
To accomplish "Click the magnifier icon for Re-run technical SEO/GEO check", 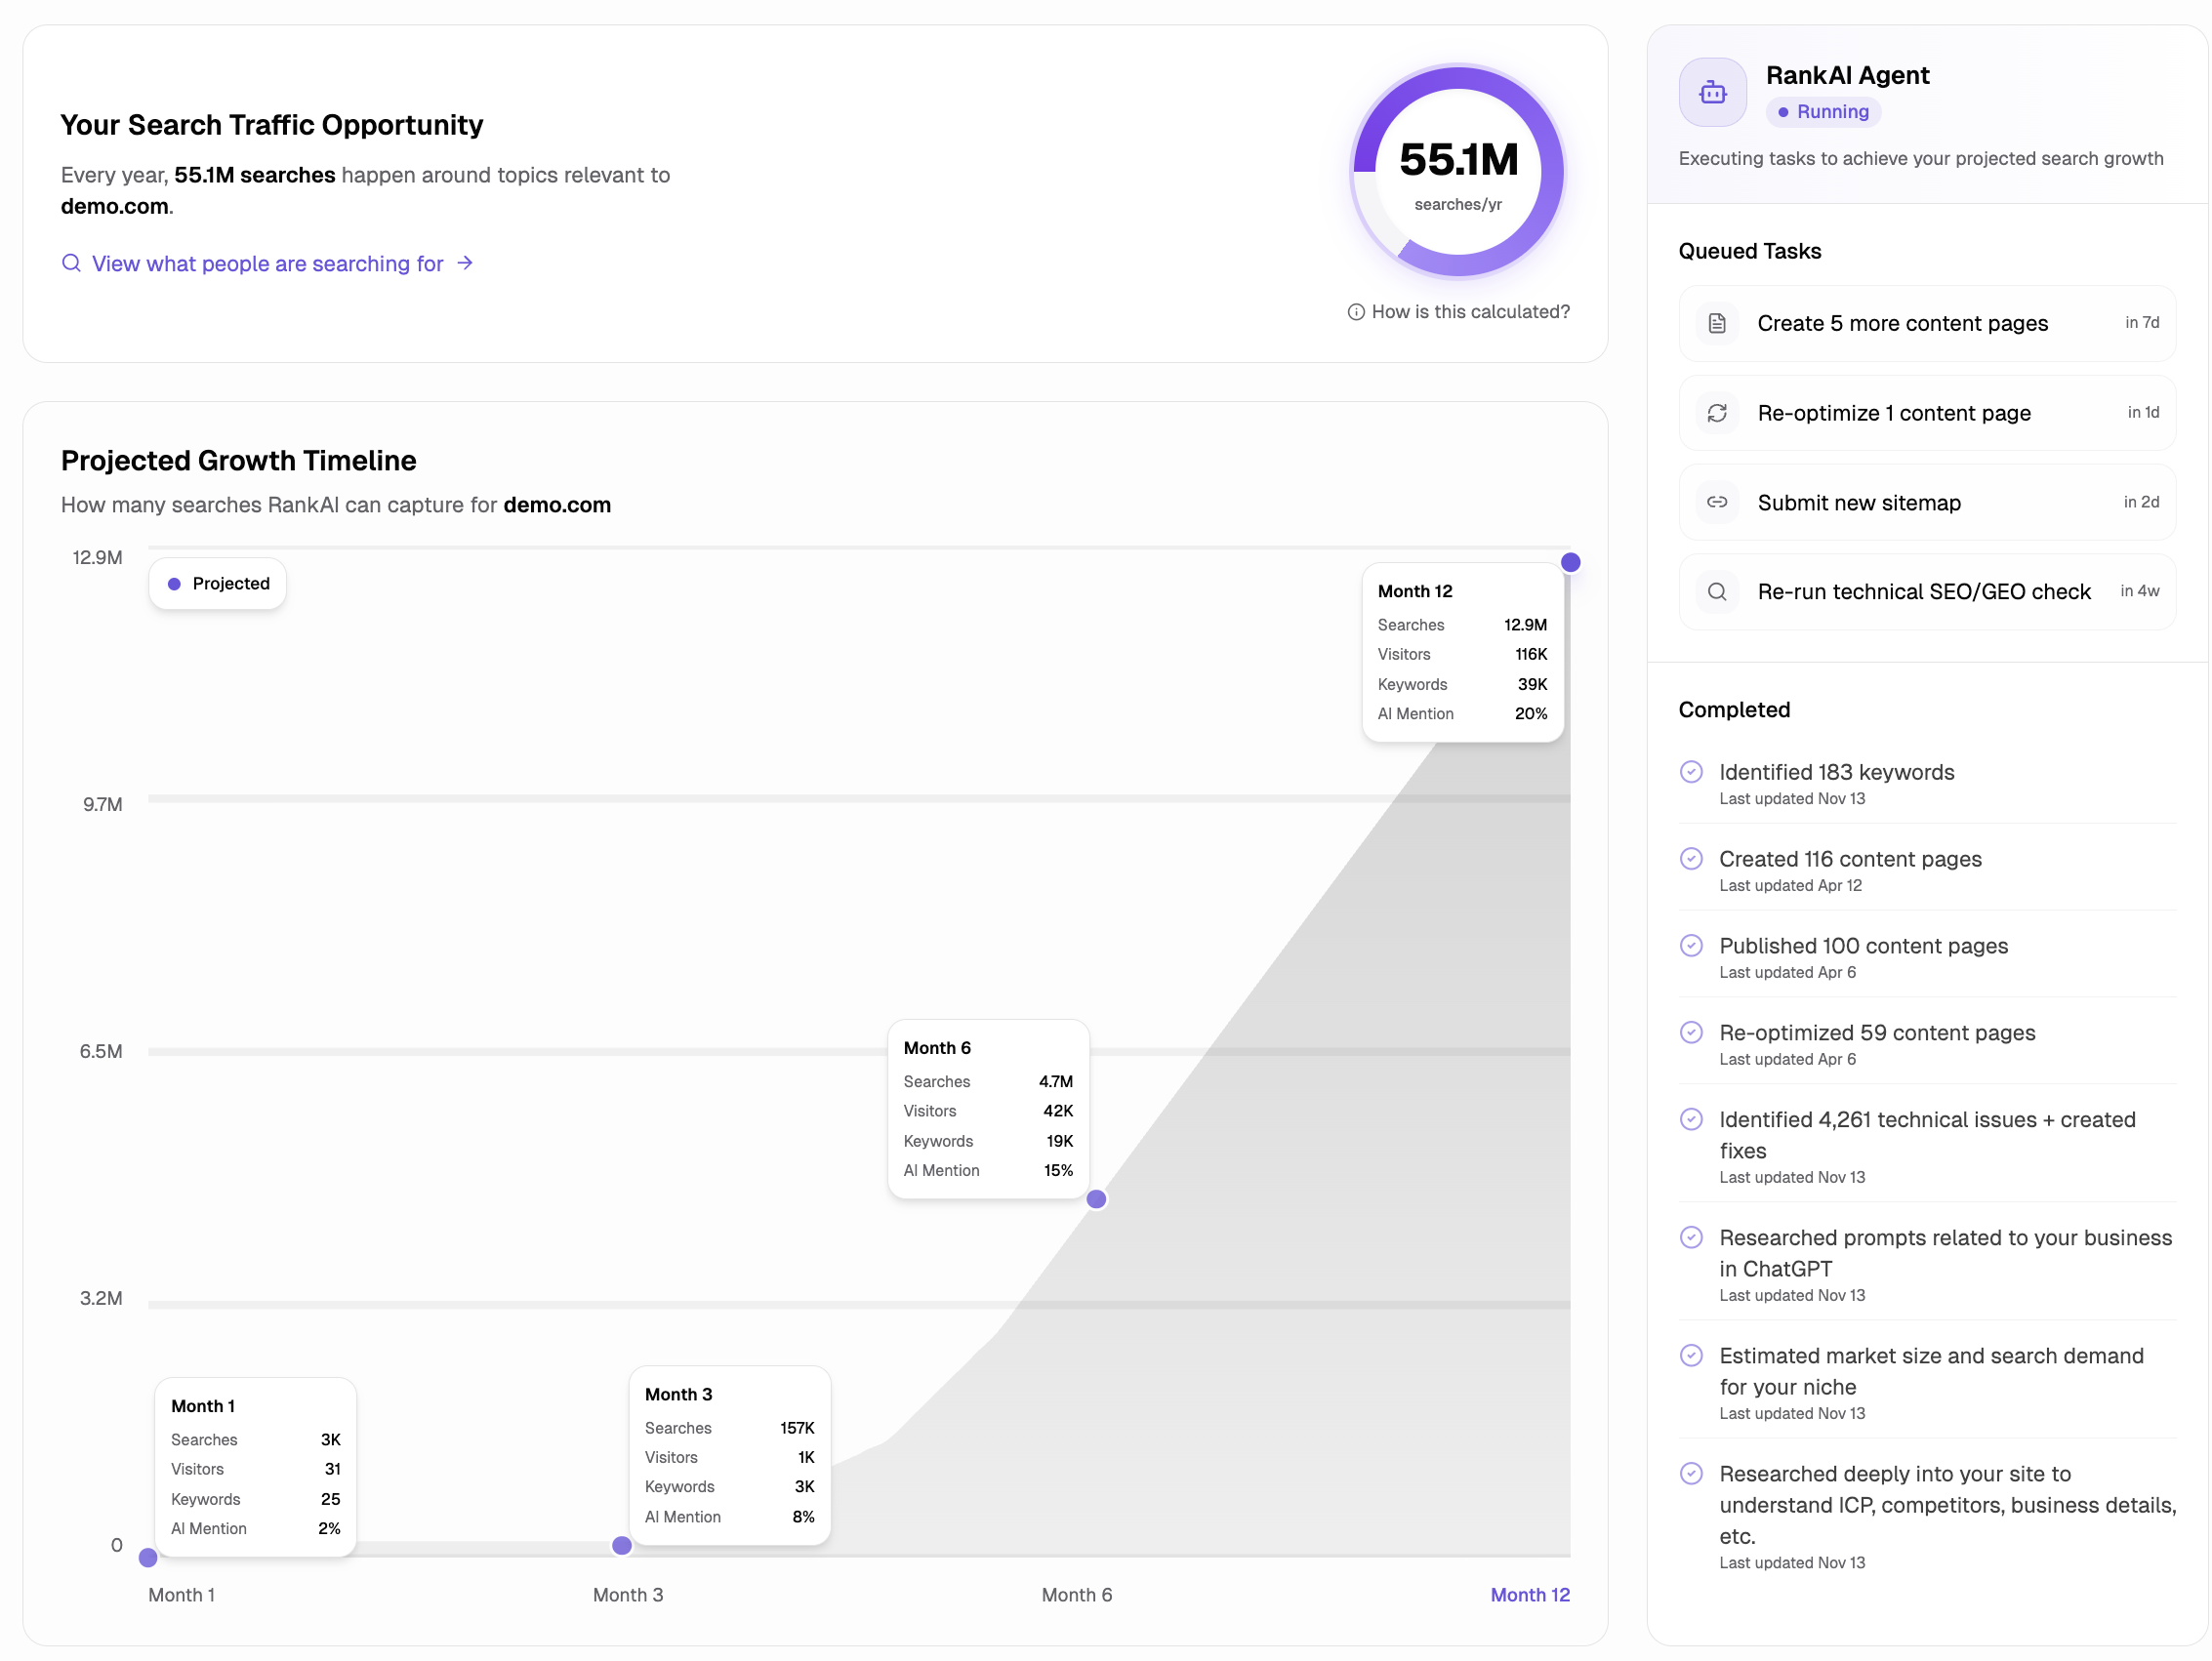I will (x=1717, y=592).
